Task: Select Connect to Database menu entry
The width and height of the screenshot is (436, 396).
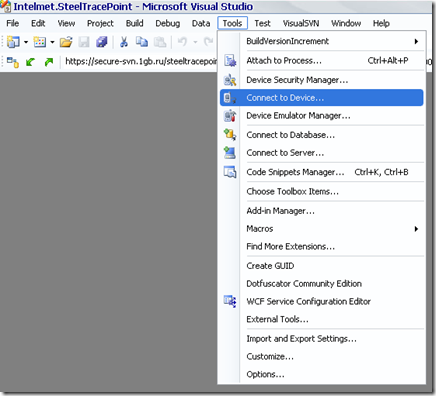Action: [x=322, y=135]
